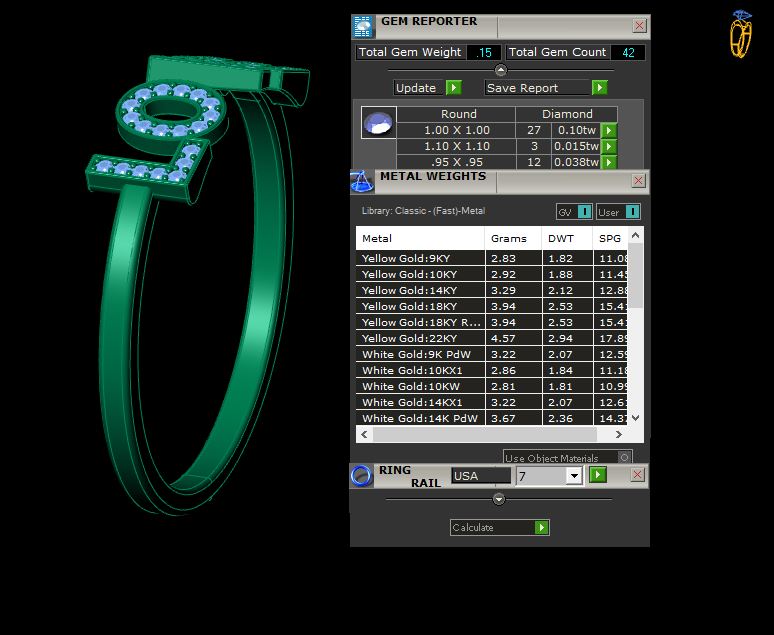
Task: Enable Use Object Materials option
Action: (624, 458)
